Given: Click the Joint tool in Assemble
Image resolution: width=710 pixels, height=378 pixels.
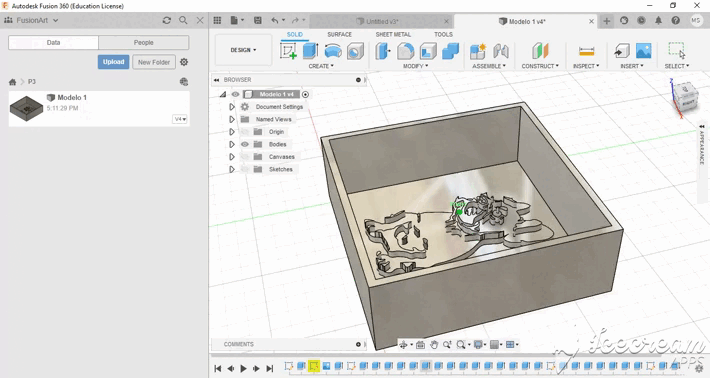Looking at the screenshot, I should 500,51.
